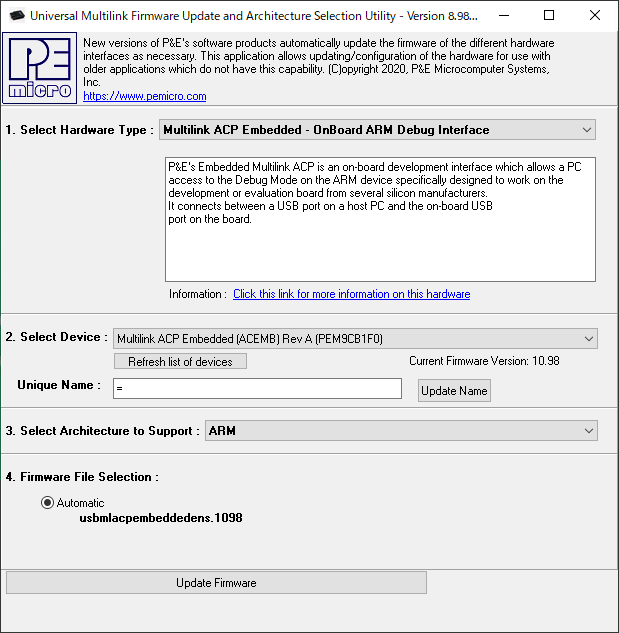Focus the Unique Name input field
This screenshot has width=619, height=633.
pos(257,388)
